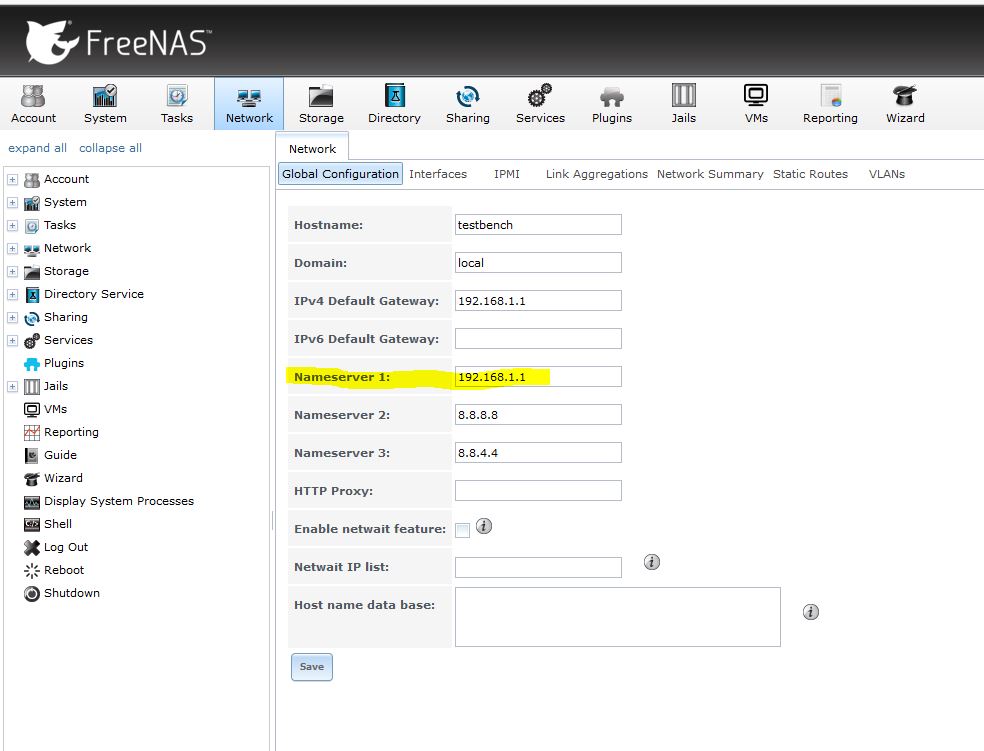Screen dimensions: 984x751
Task: Expand the Storage tree node
Action: click(12, 272)
